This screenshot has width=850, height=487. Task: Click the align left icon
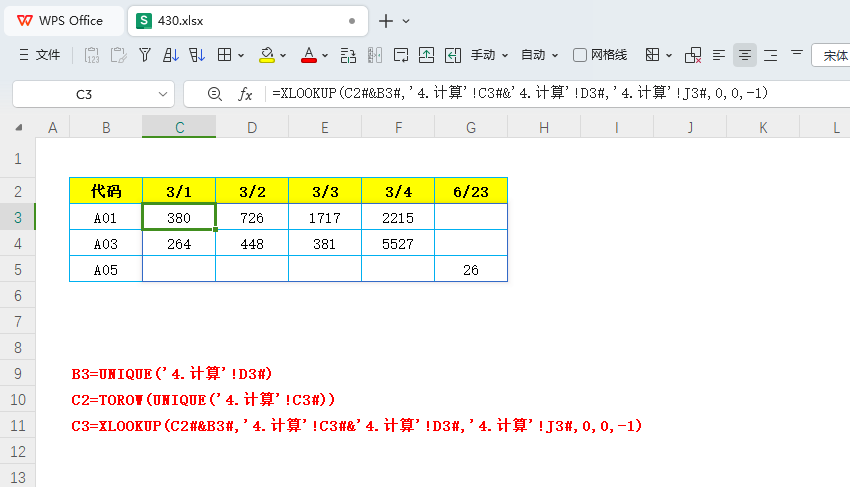[719, 55]
